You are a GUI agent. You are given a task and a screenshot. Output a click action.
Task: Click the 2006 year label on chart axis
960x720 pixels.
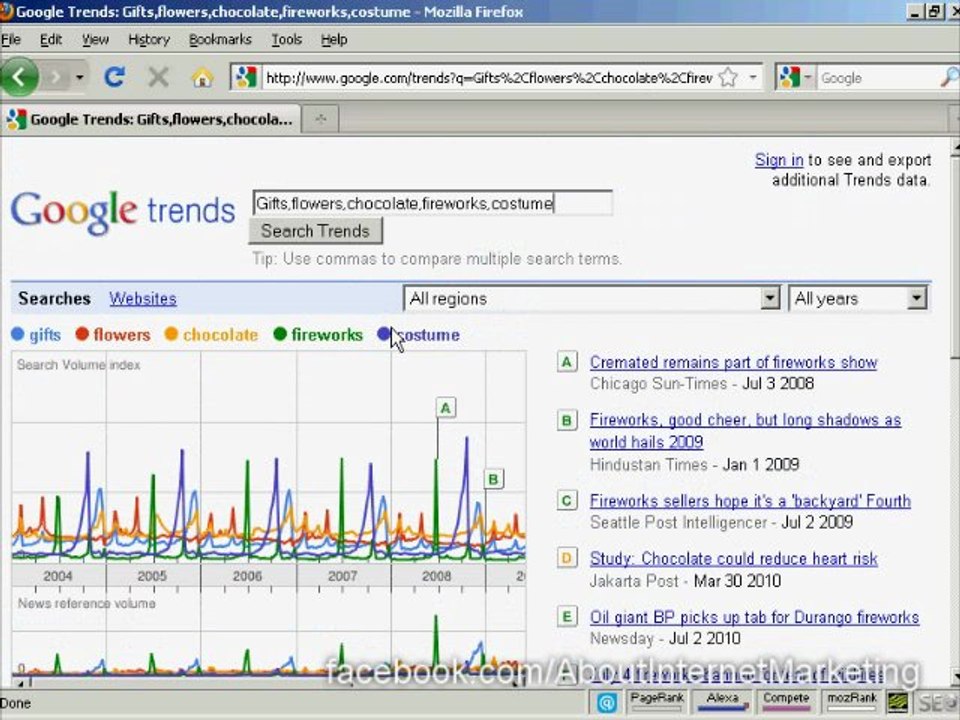[x=247, y=576]
